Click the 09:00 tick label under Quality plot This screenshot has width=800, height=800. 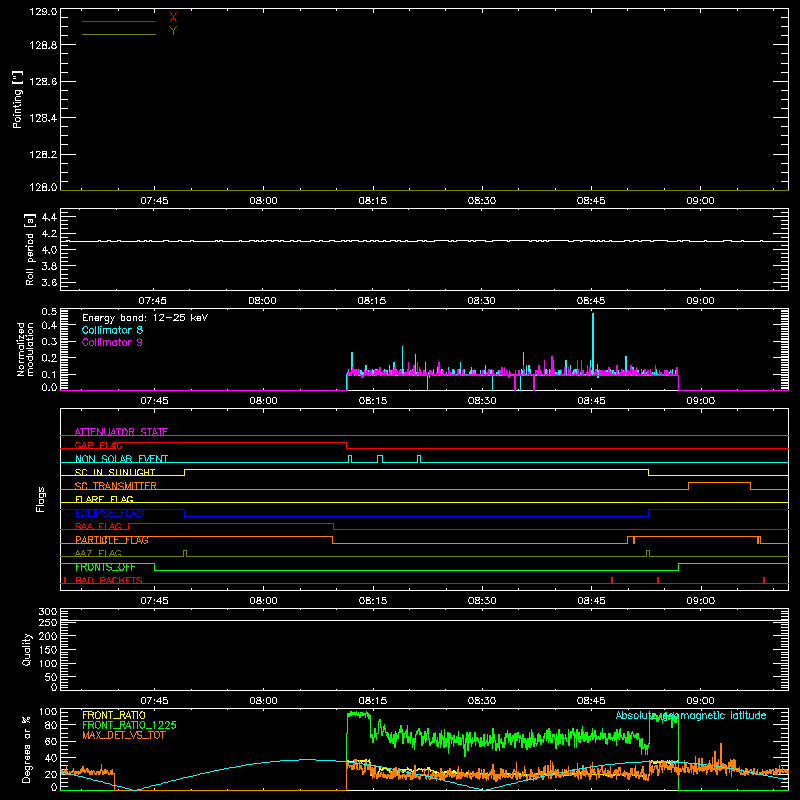[x=700, y=701]
